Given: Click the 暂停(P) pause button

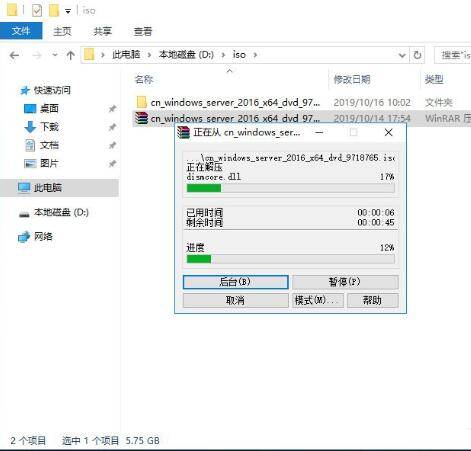Looking at the screenshot, I should [345, 282].
